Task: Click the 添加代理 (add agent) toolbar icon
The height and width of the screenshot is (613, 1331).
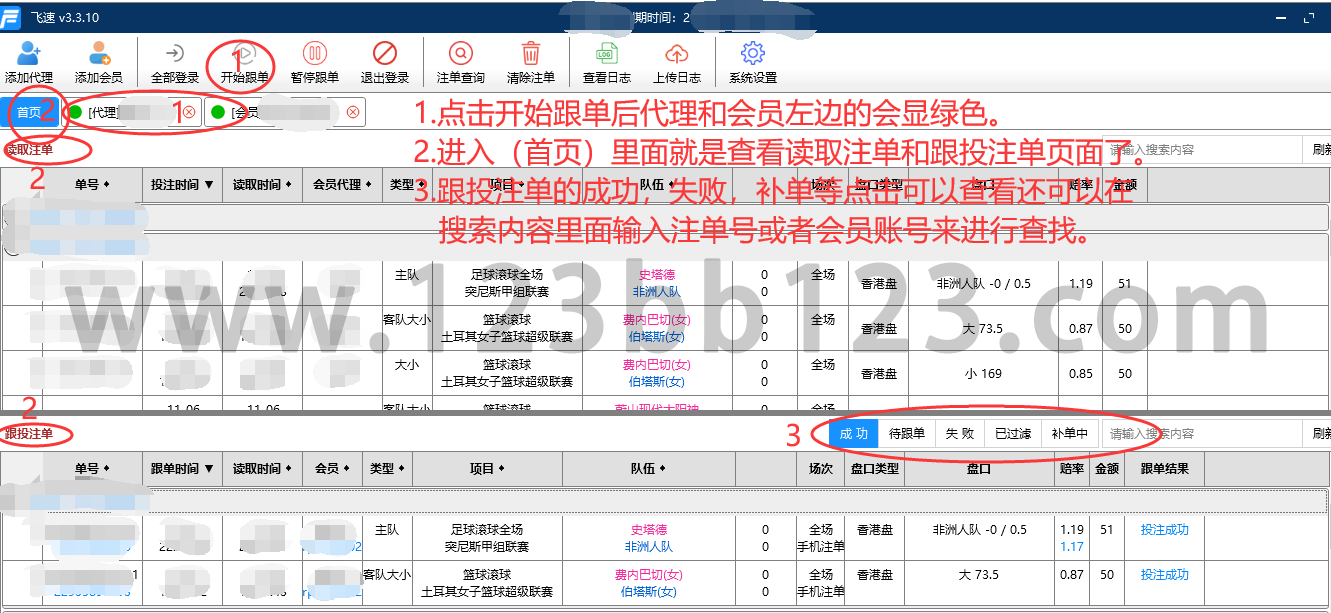Action: pyautogui.click(x=29, y=54)
